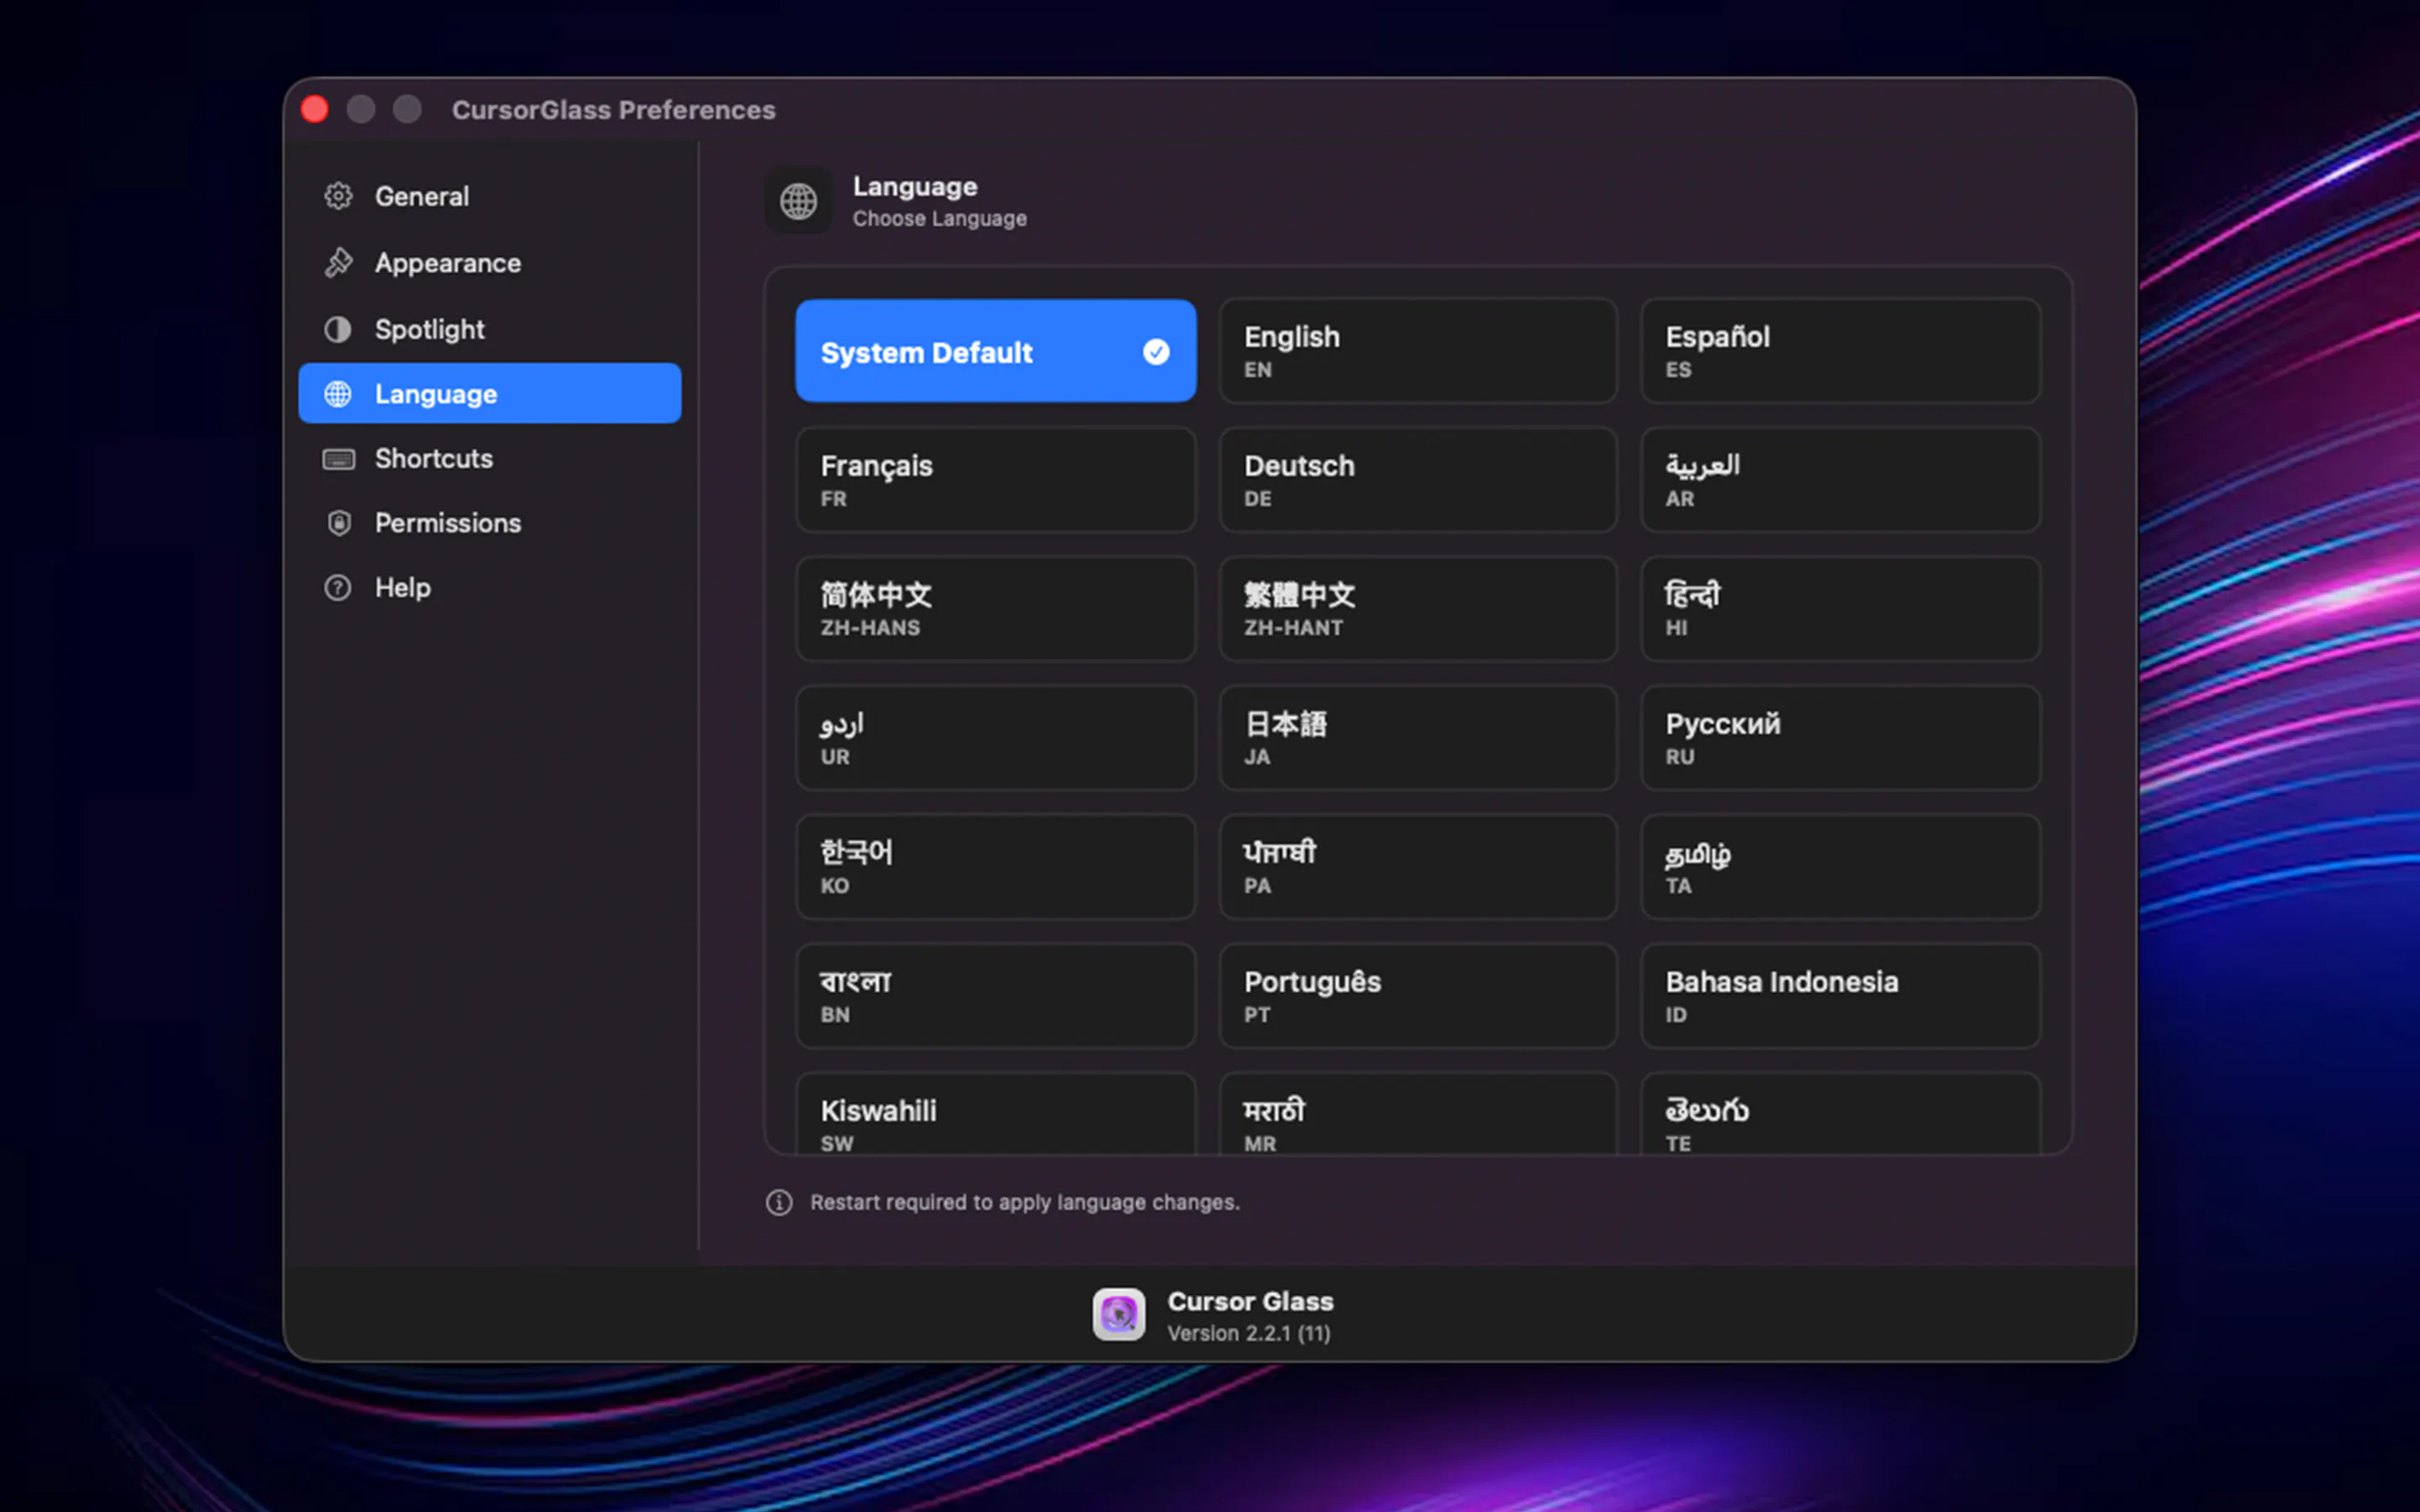Click the 'Cursor Glass' app name text
The image size is (2420, 1512).
coord(1250,1301)
